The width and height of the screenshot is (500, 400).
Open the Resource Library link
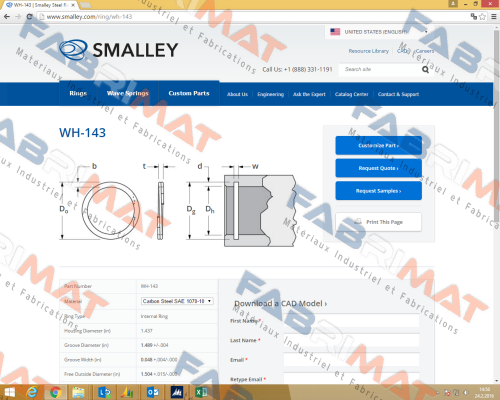369,51
